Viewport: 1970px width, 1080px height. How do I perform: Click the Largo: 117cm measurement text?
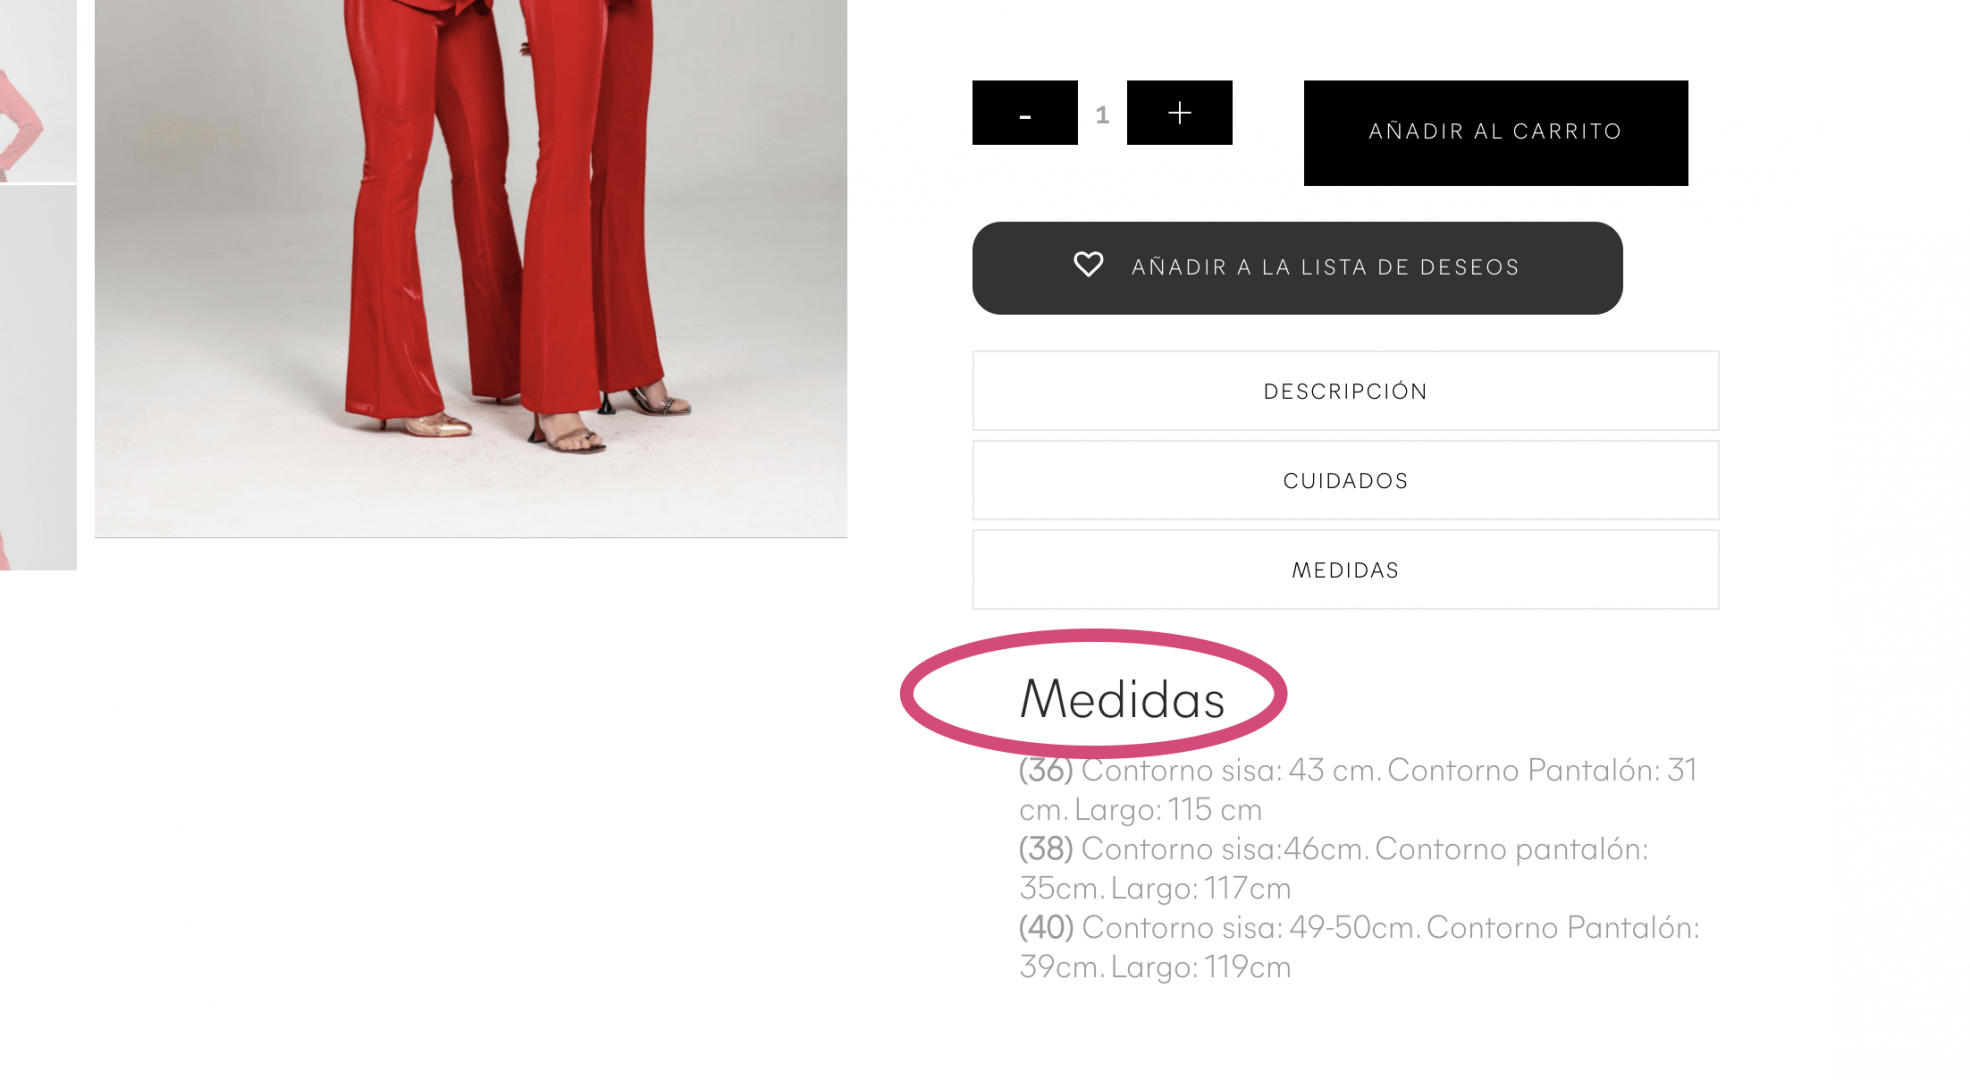point(1201,888)
